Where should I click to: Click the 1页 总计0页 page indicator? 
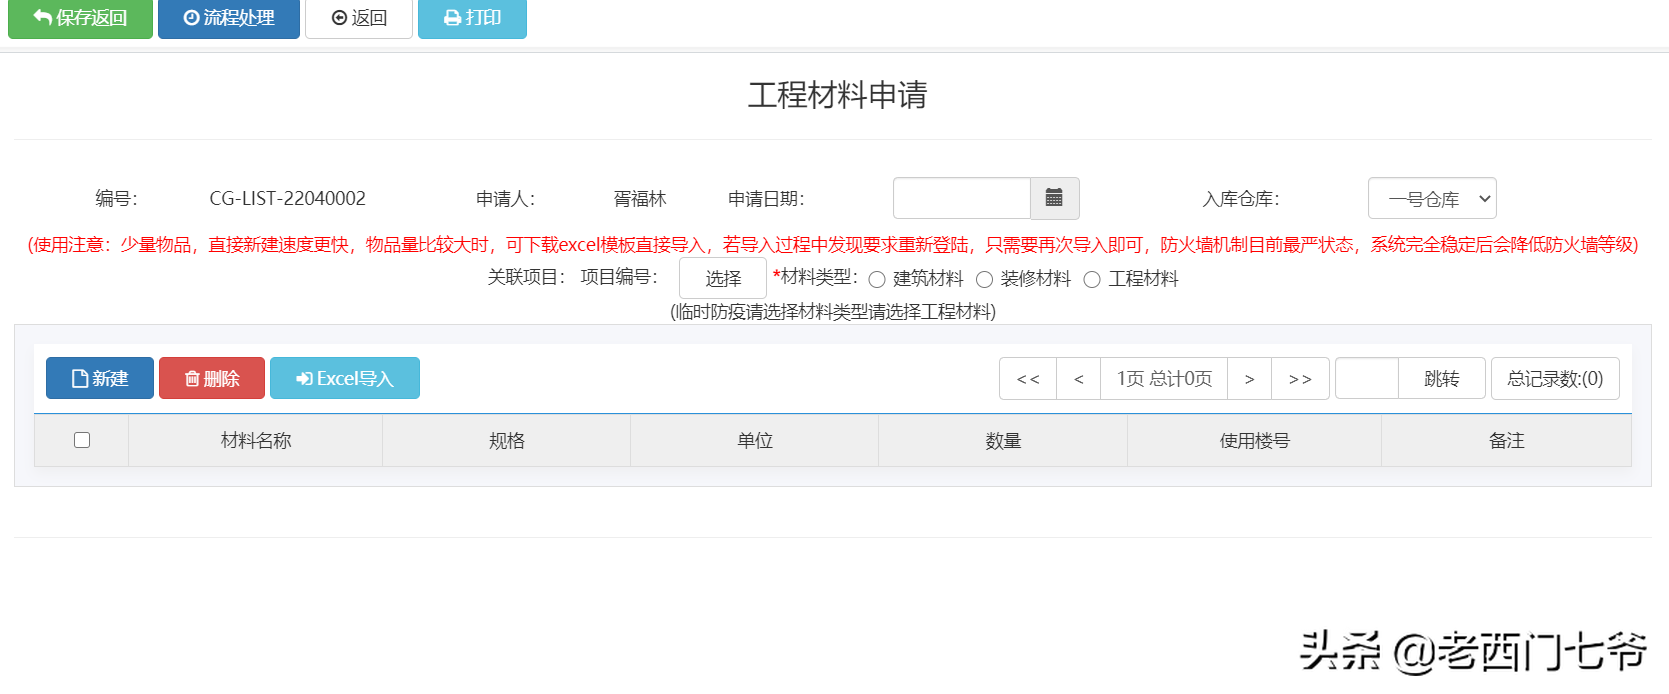click(1164, 378)
